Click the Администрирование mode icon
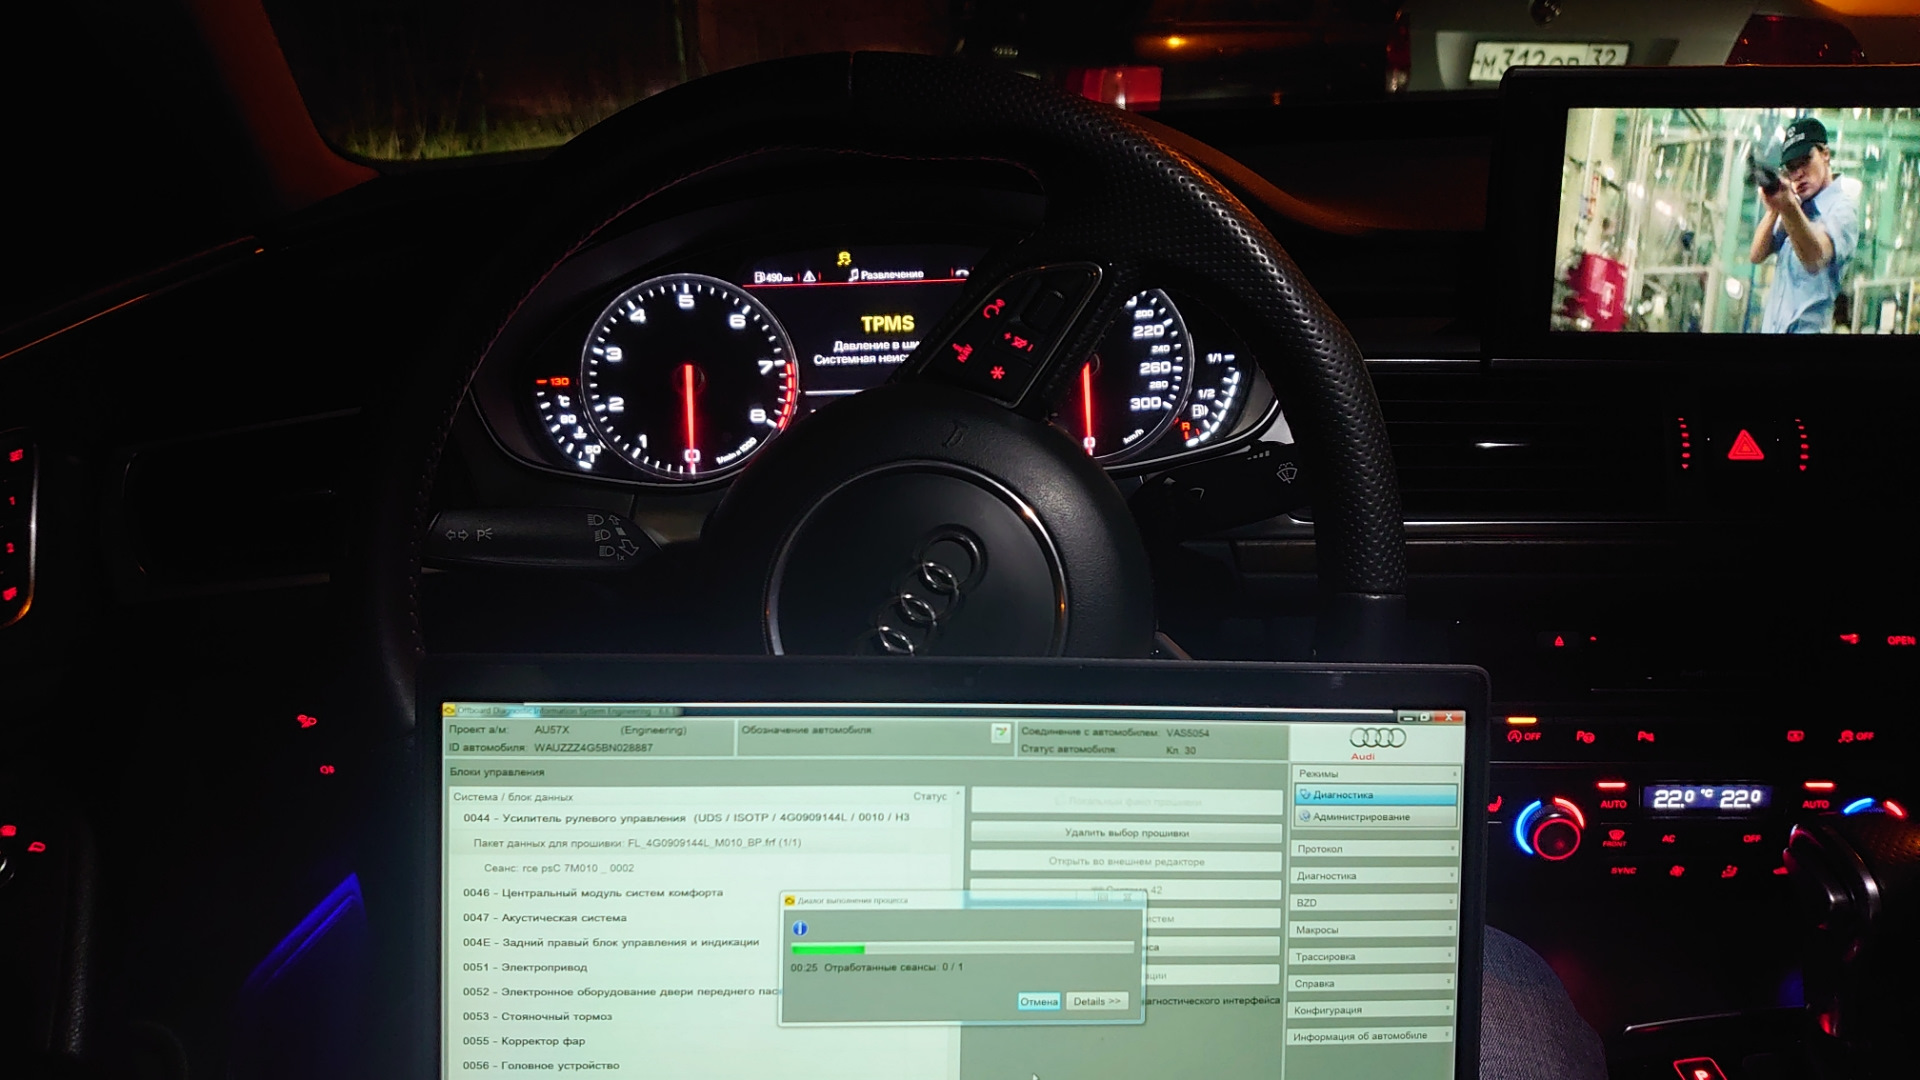Screen dimensions: 1920x1080 1304,817
